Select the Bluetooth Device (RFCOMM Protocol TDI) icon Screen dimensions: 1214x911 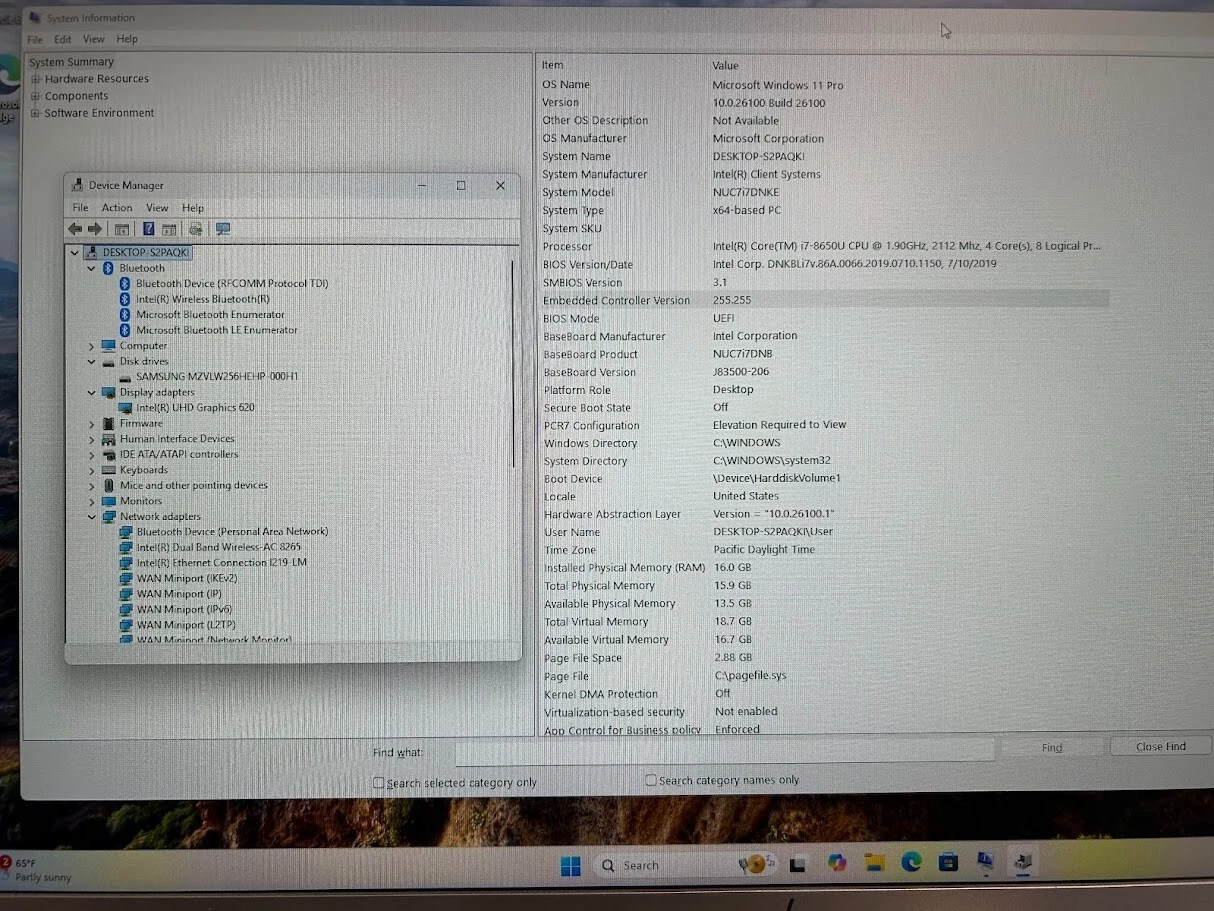[x=125, y=284]
